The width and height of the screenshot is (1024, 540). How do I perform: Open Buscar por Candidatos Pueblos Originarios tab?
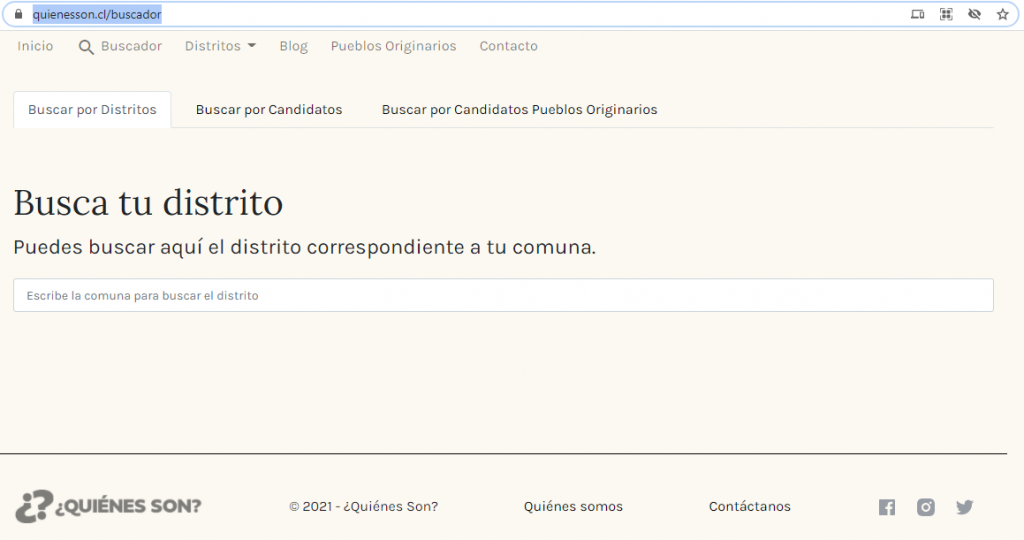[519, 110]
